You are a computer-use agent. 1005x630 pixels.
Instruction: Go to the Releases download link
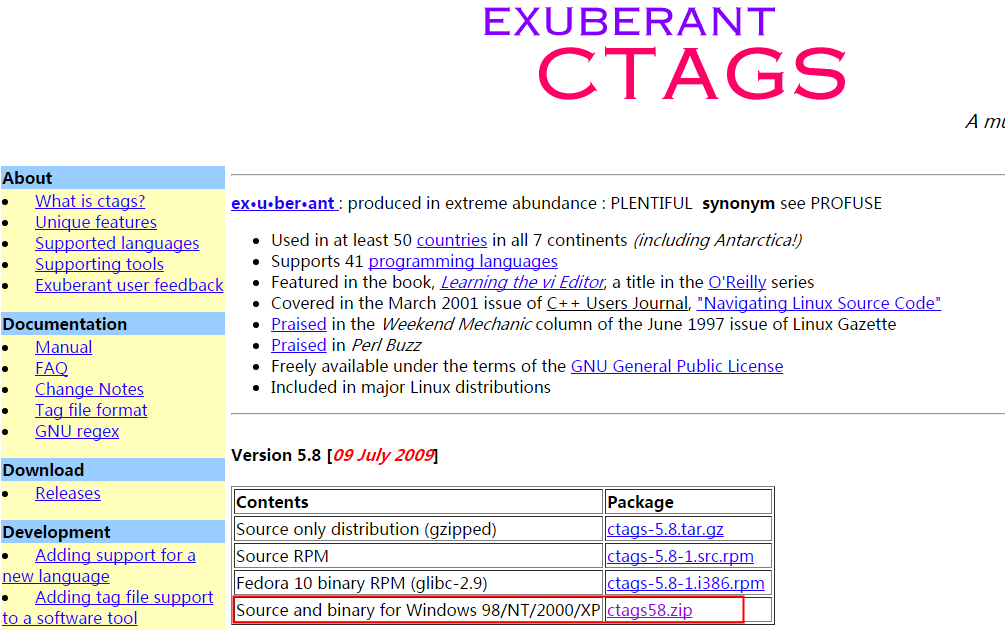[67, 493]
